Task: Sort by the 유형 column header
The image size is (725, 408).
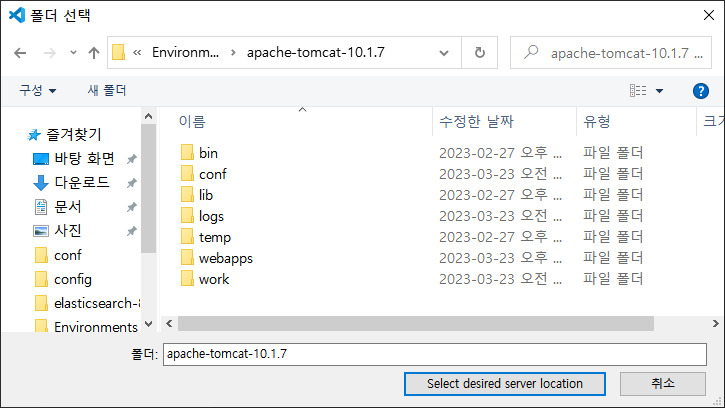Action: click(x=596, y=122)
